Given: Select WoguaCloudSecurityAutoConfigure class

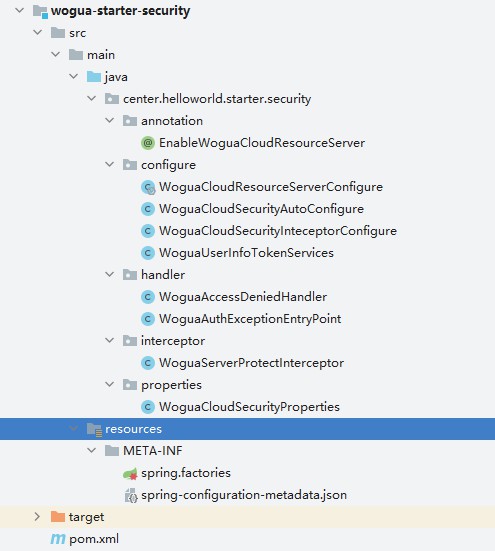Looking at the screenshot, I should pyautogui.click(x=261, y=209).
